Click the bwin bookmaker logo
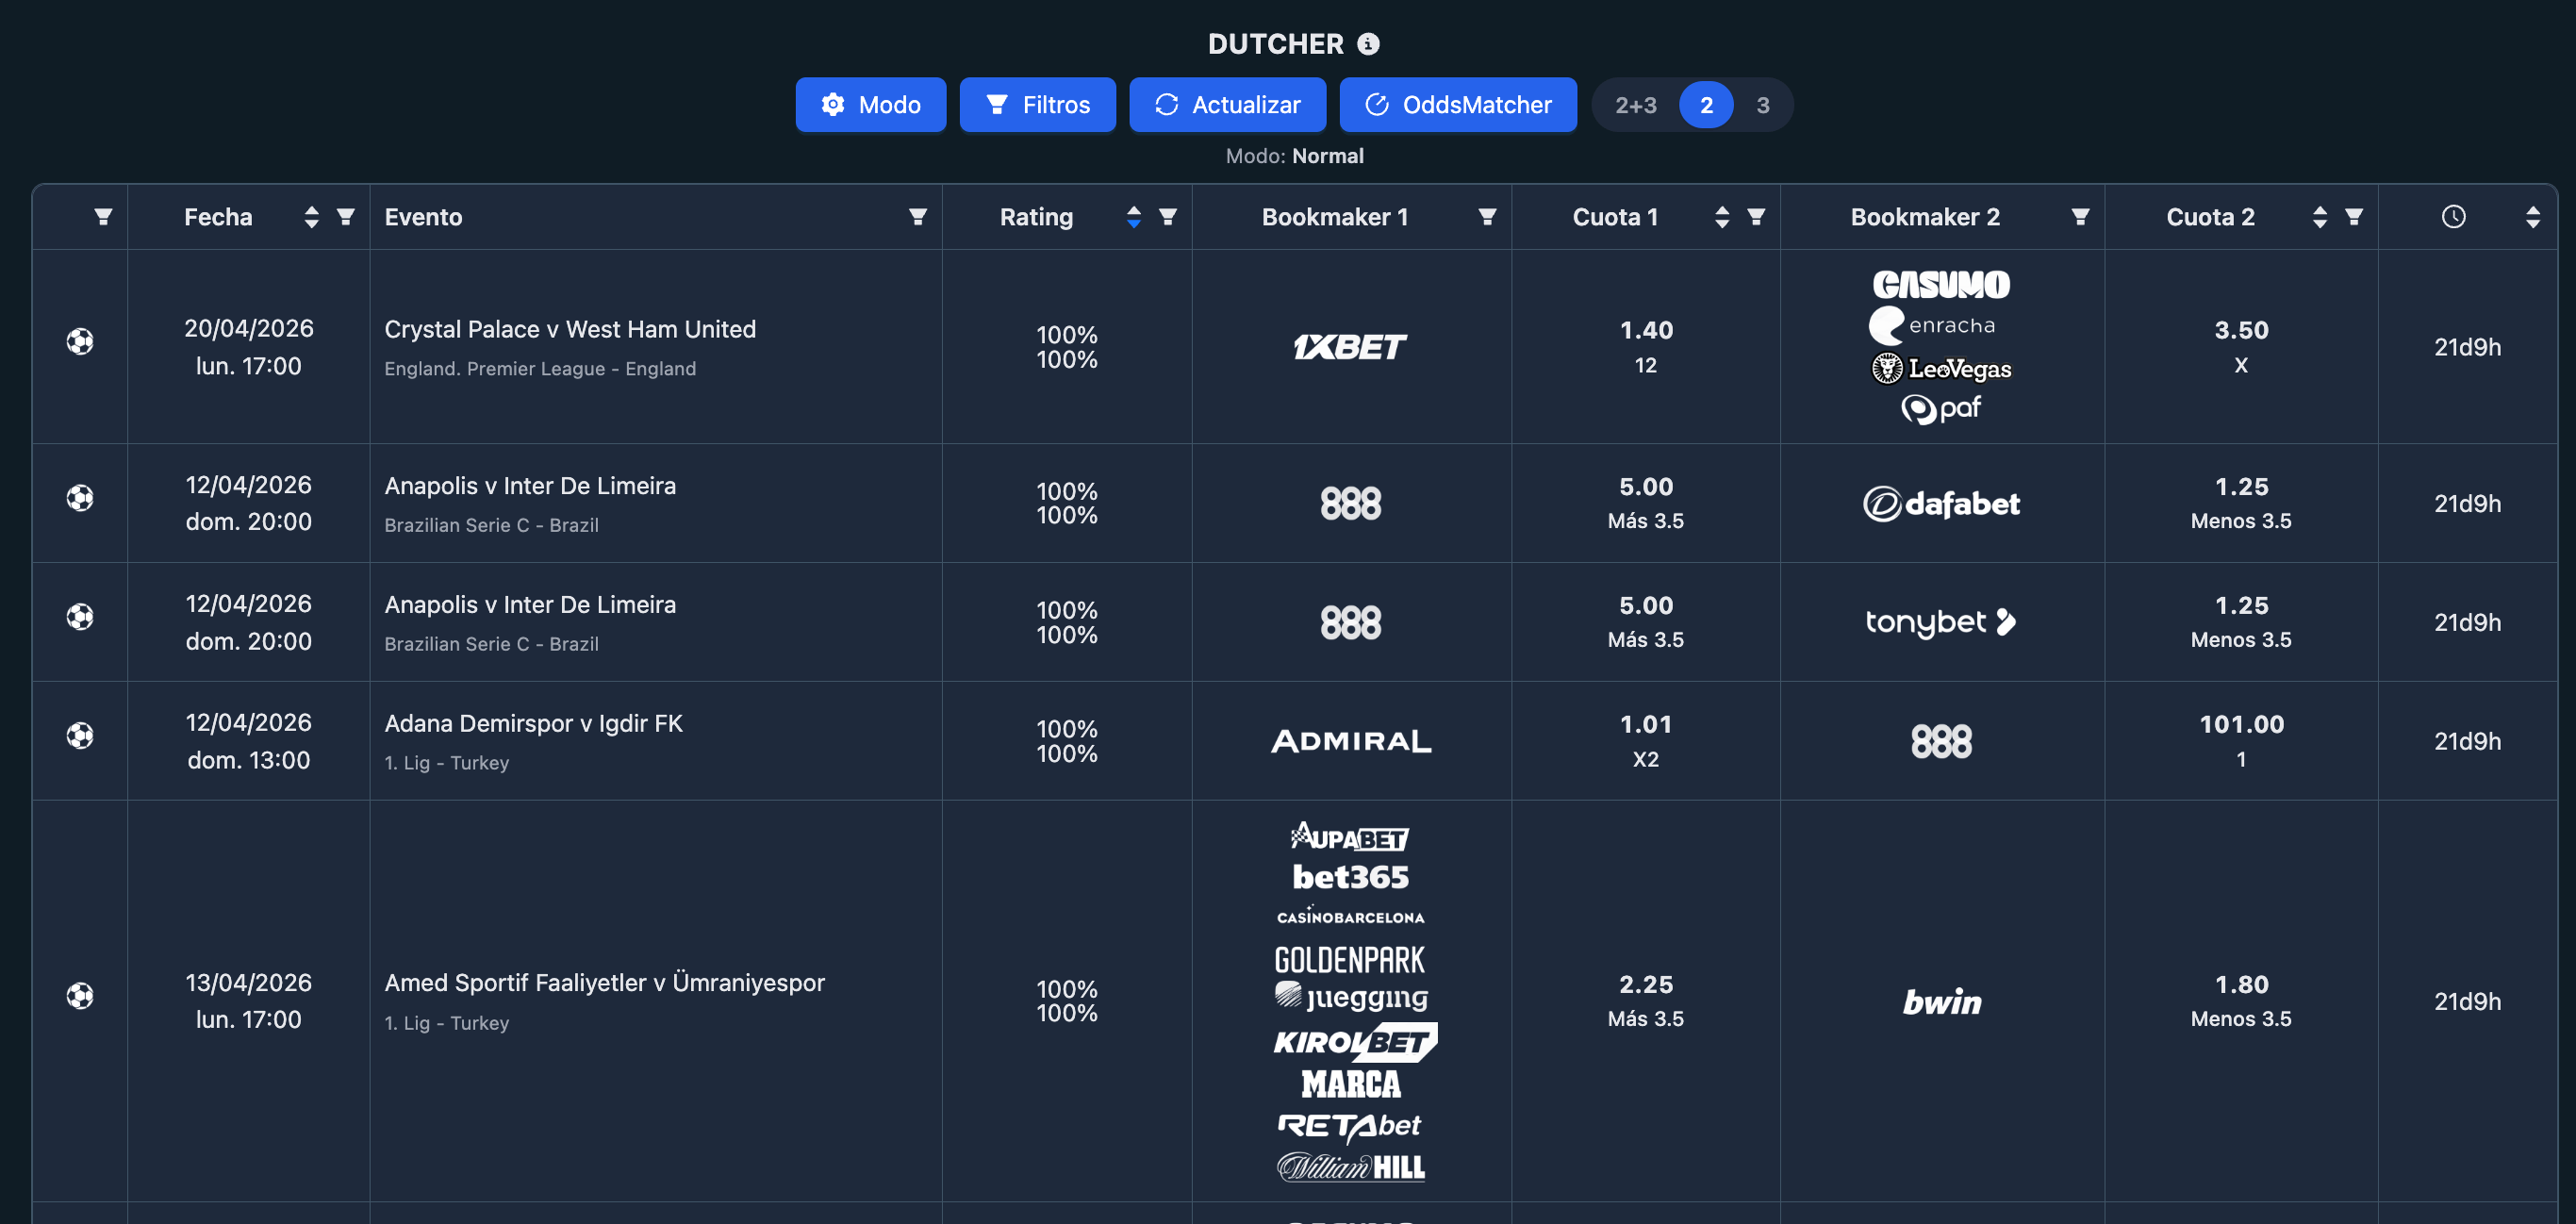This screenshot has width=2576, height=1224. click(x=1941, y=1001)
